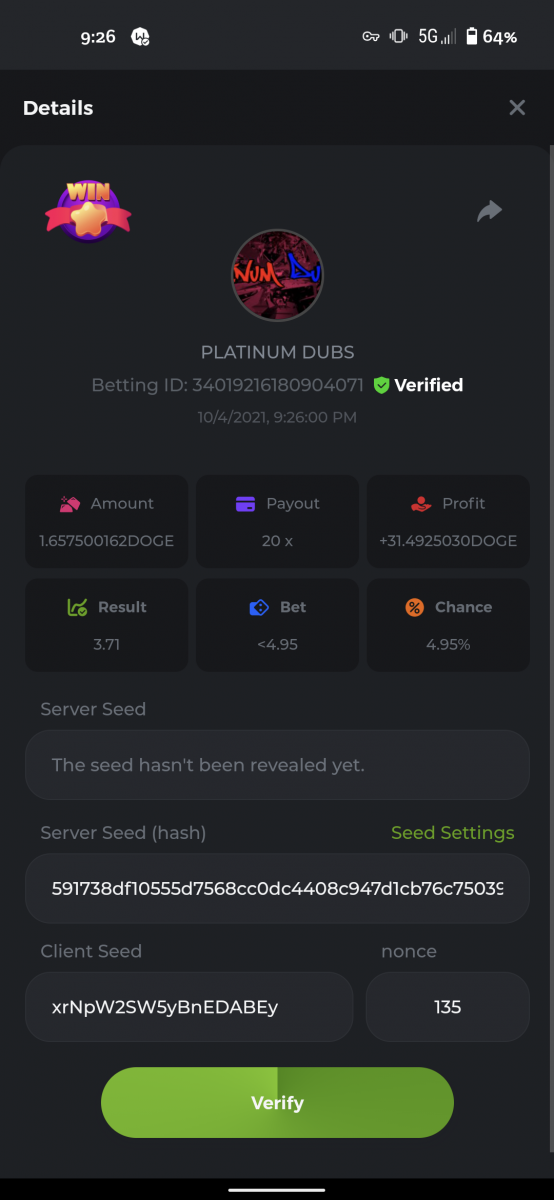Tap the unrevealed Server Seed field
Screen dimensions: 554x1200
[x=277, y=765]
